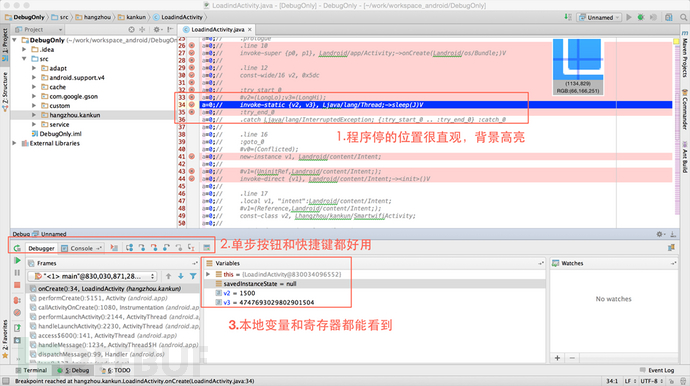
Task: Toggle breakpoint on line 34
Action: [192, 105]
